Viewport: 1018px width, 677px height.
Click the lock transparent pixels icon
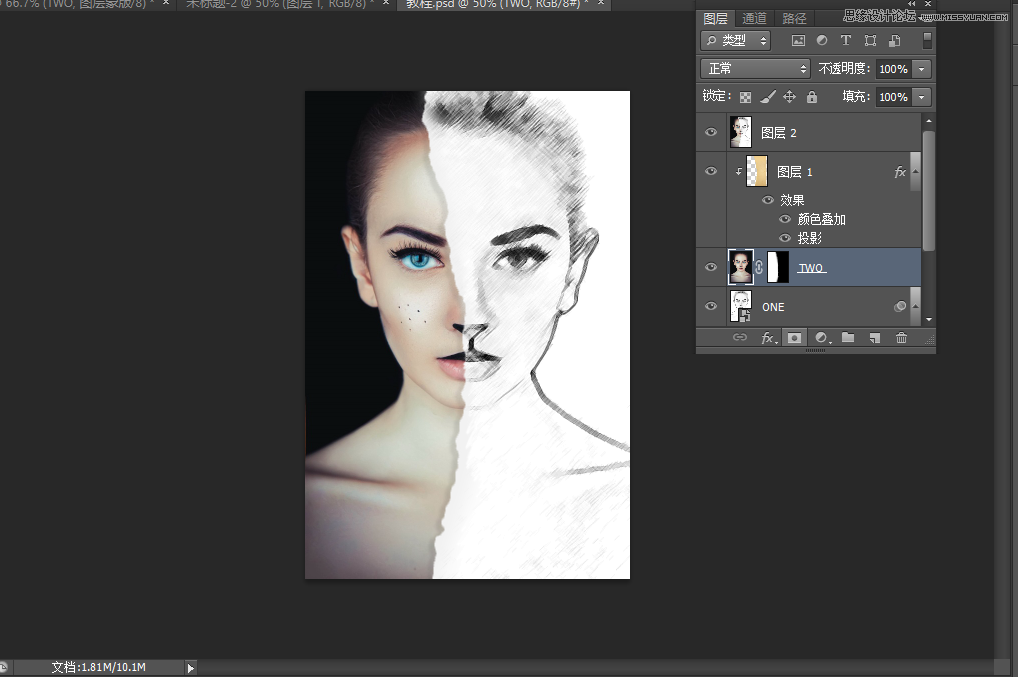(x=745, y=97)
